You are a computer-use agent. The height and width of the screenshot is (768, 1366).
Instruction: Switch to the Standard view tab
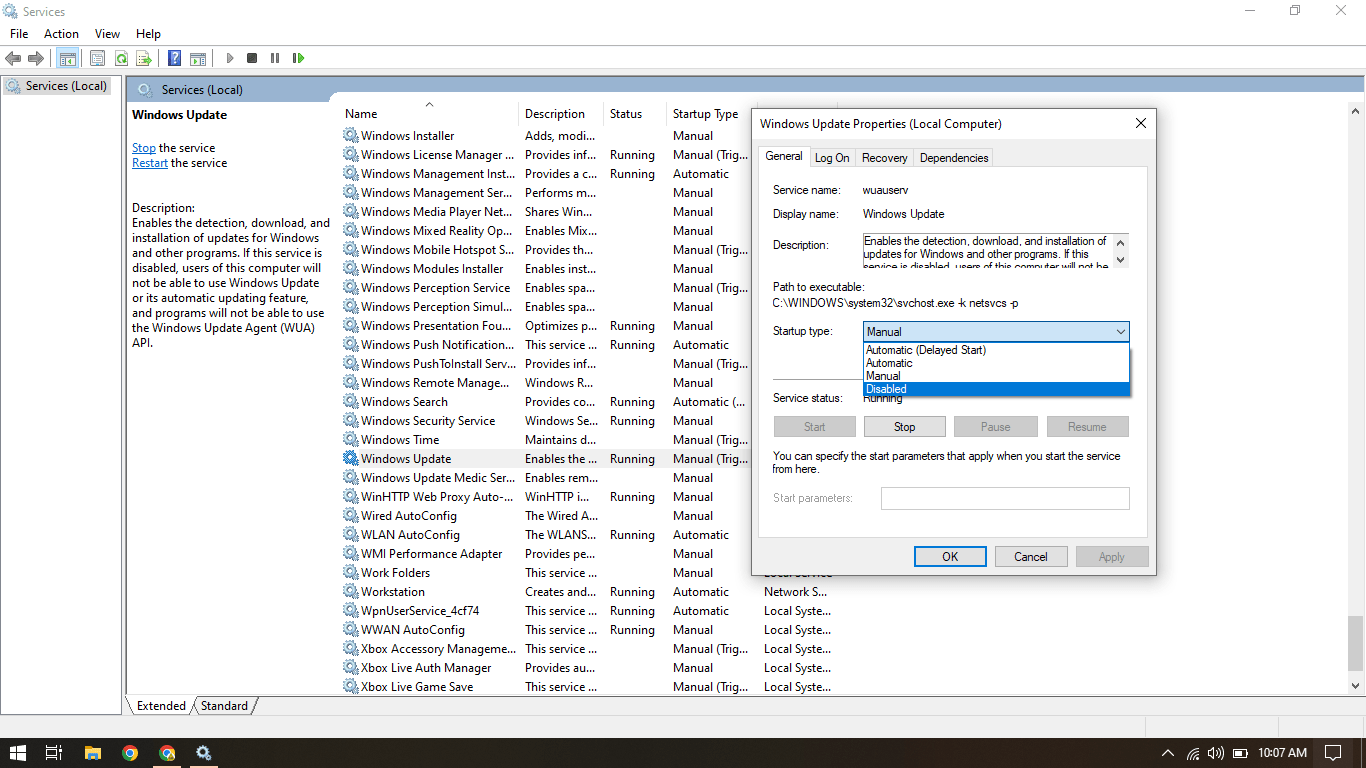[224, 706]
